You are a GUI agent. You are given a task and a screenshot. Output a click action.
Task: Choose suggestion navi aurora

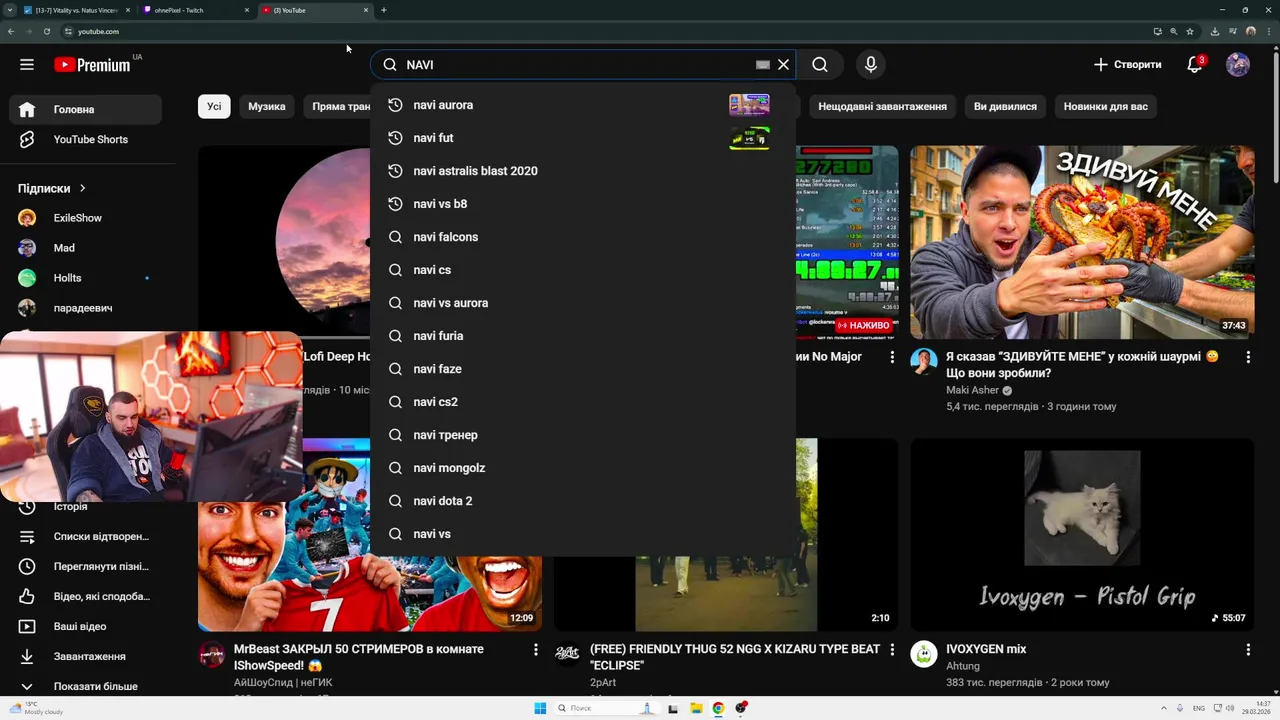click(583, 105)
